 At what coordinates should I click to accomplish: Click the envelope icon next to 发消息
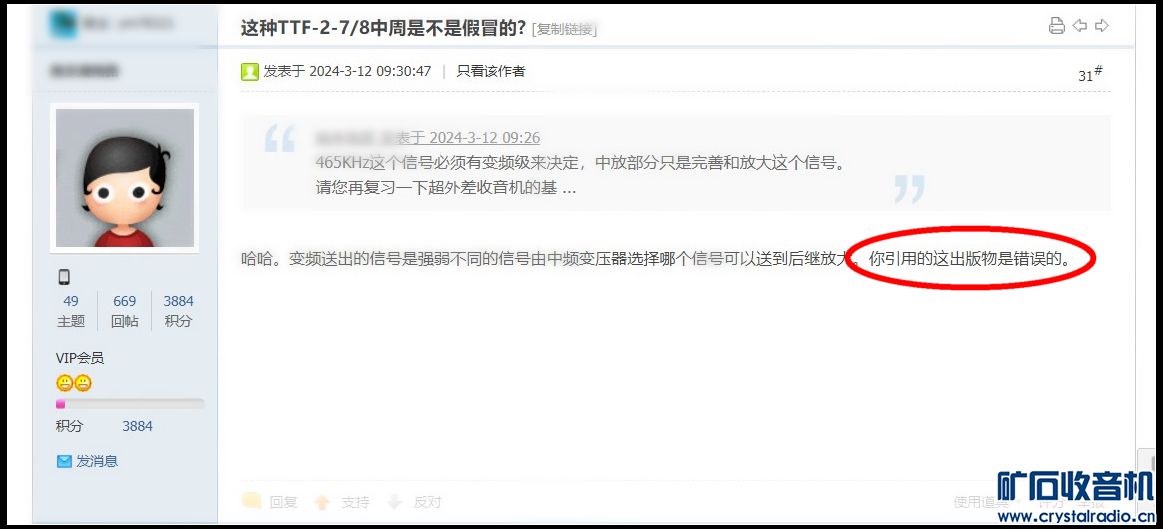(x=65, y=461)
